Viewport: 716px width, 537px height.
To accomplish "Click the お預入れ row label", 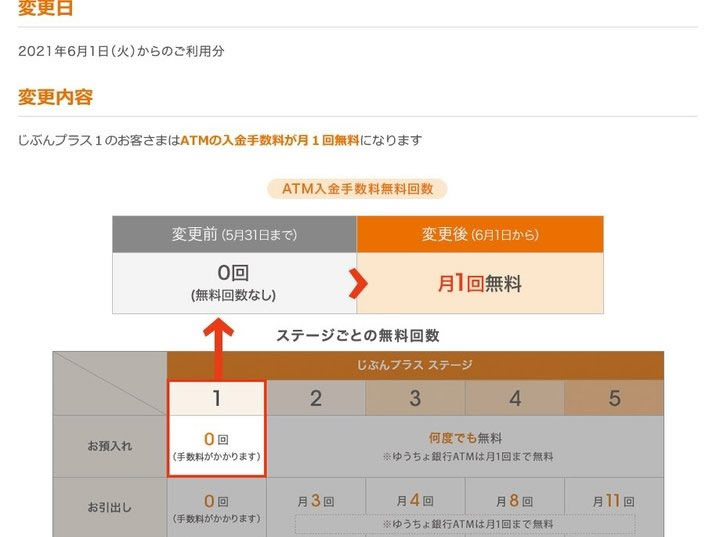I will [110, 446].
